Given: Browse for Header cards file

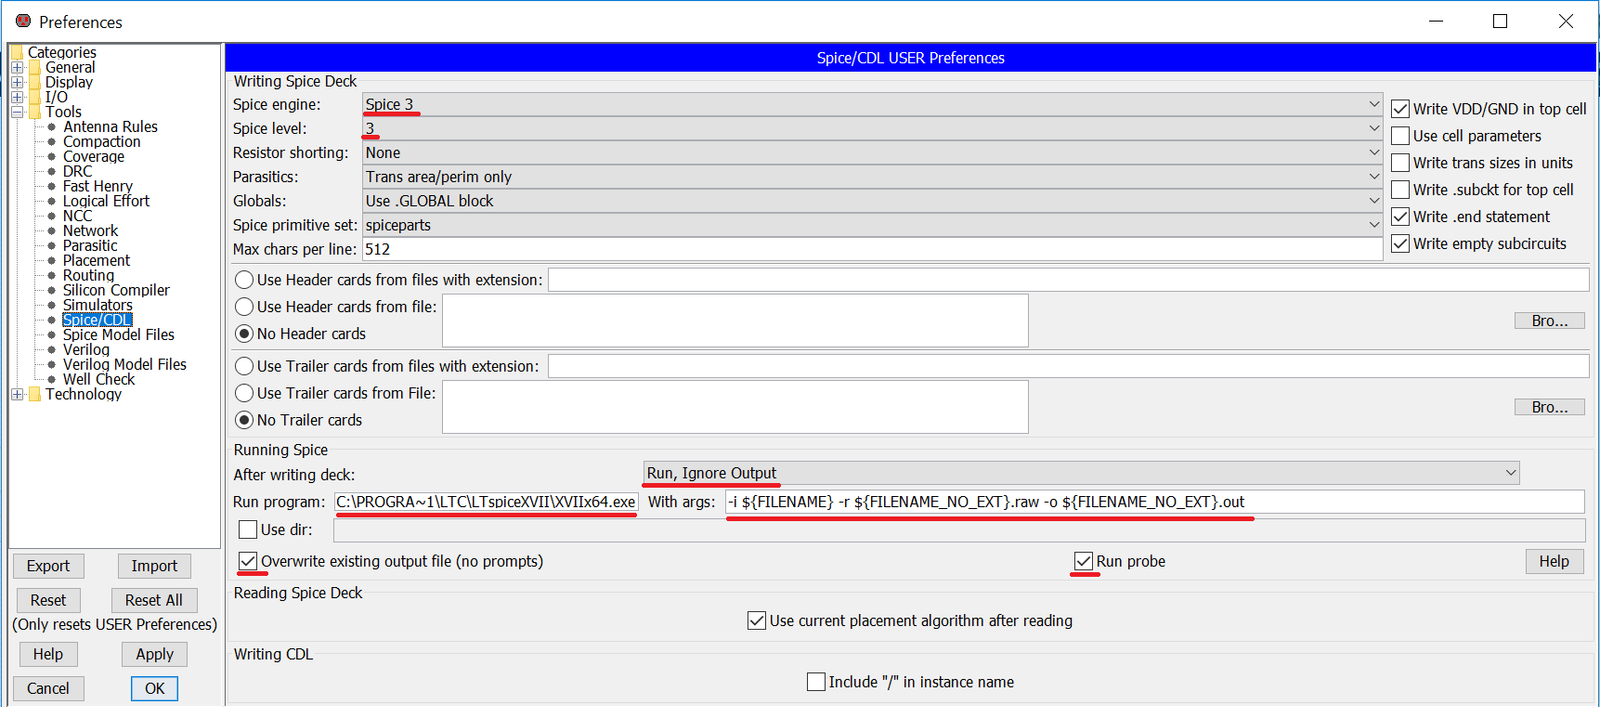Looking at the screenshot, I should 1550,321.
